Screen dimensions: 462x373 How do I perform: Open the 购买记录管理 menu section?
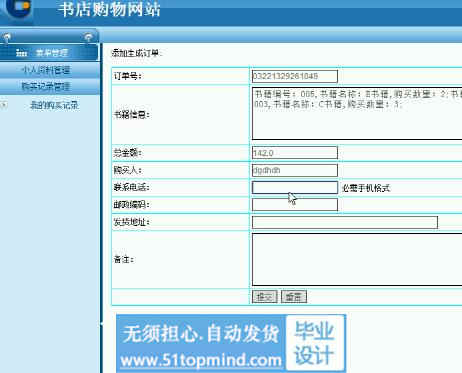[x=49, y=87]
